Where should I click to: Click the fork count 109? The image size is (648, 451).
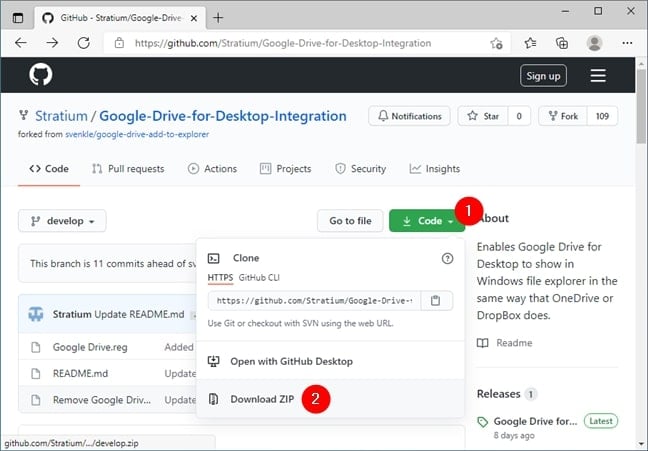pos(602,116)
